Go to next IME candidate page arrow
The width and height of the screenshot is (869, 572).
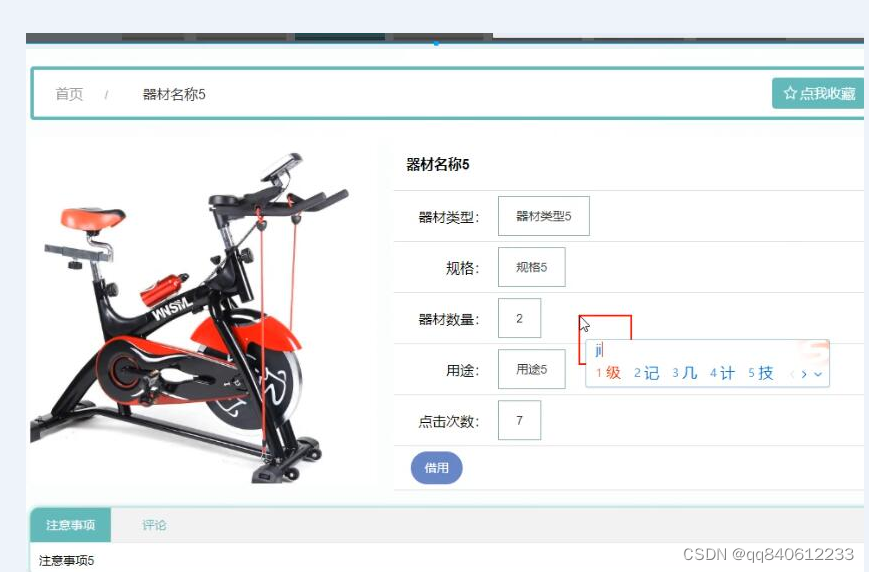click(804, 375)
